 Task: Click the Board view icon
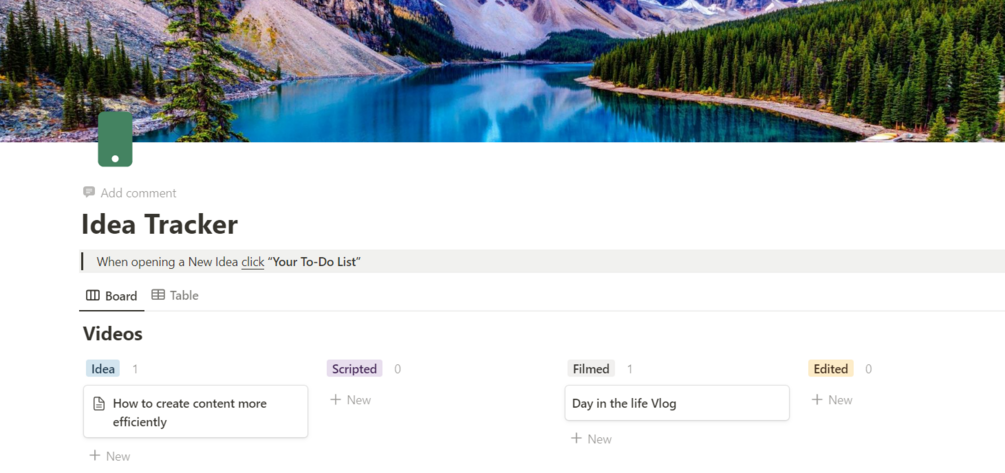coord(93,295)
